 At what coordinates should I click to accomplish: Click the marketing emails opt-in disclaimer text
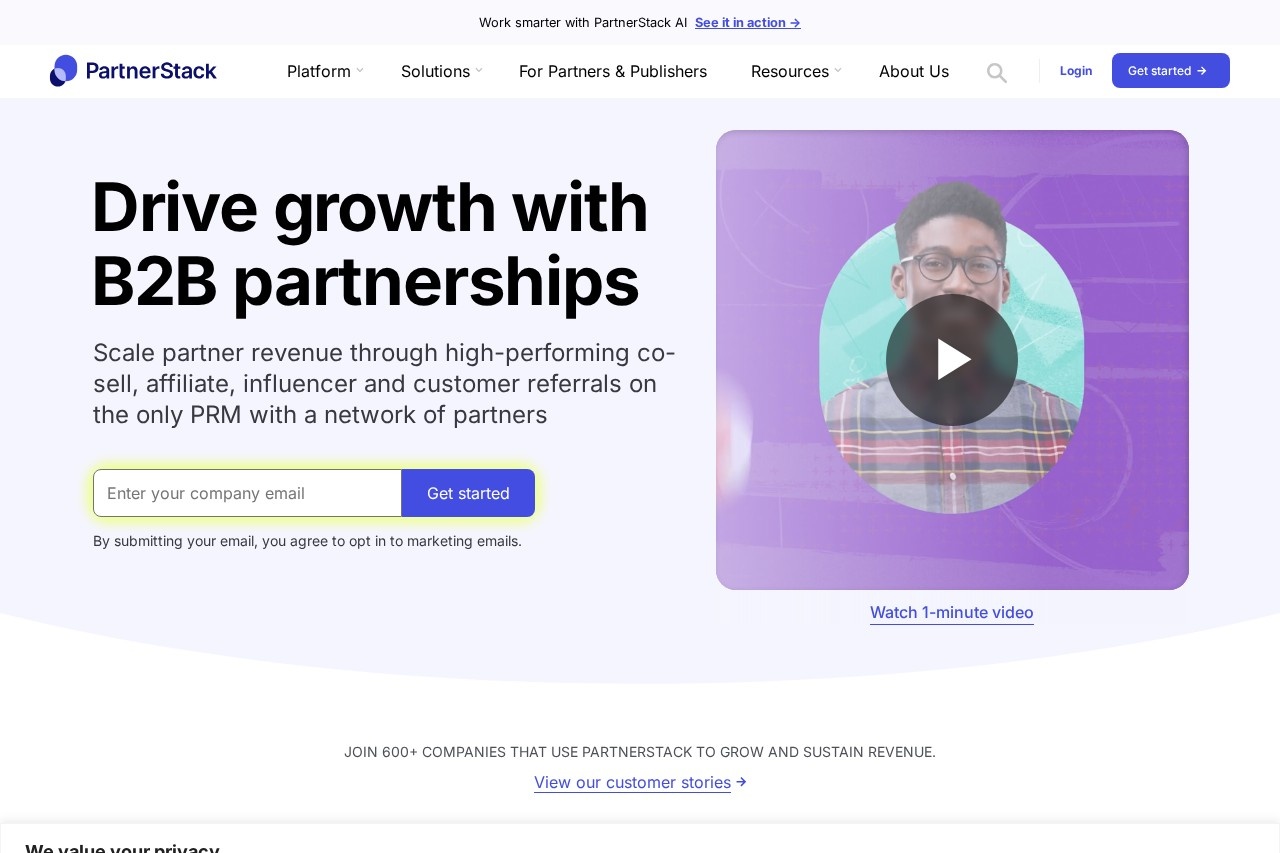pyautogui.click(x=307, y=541)
